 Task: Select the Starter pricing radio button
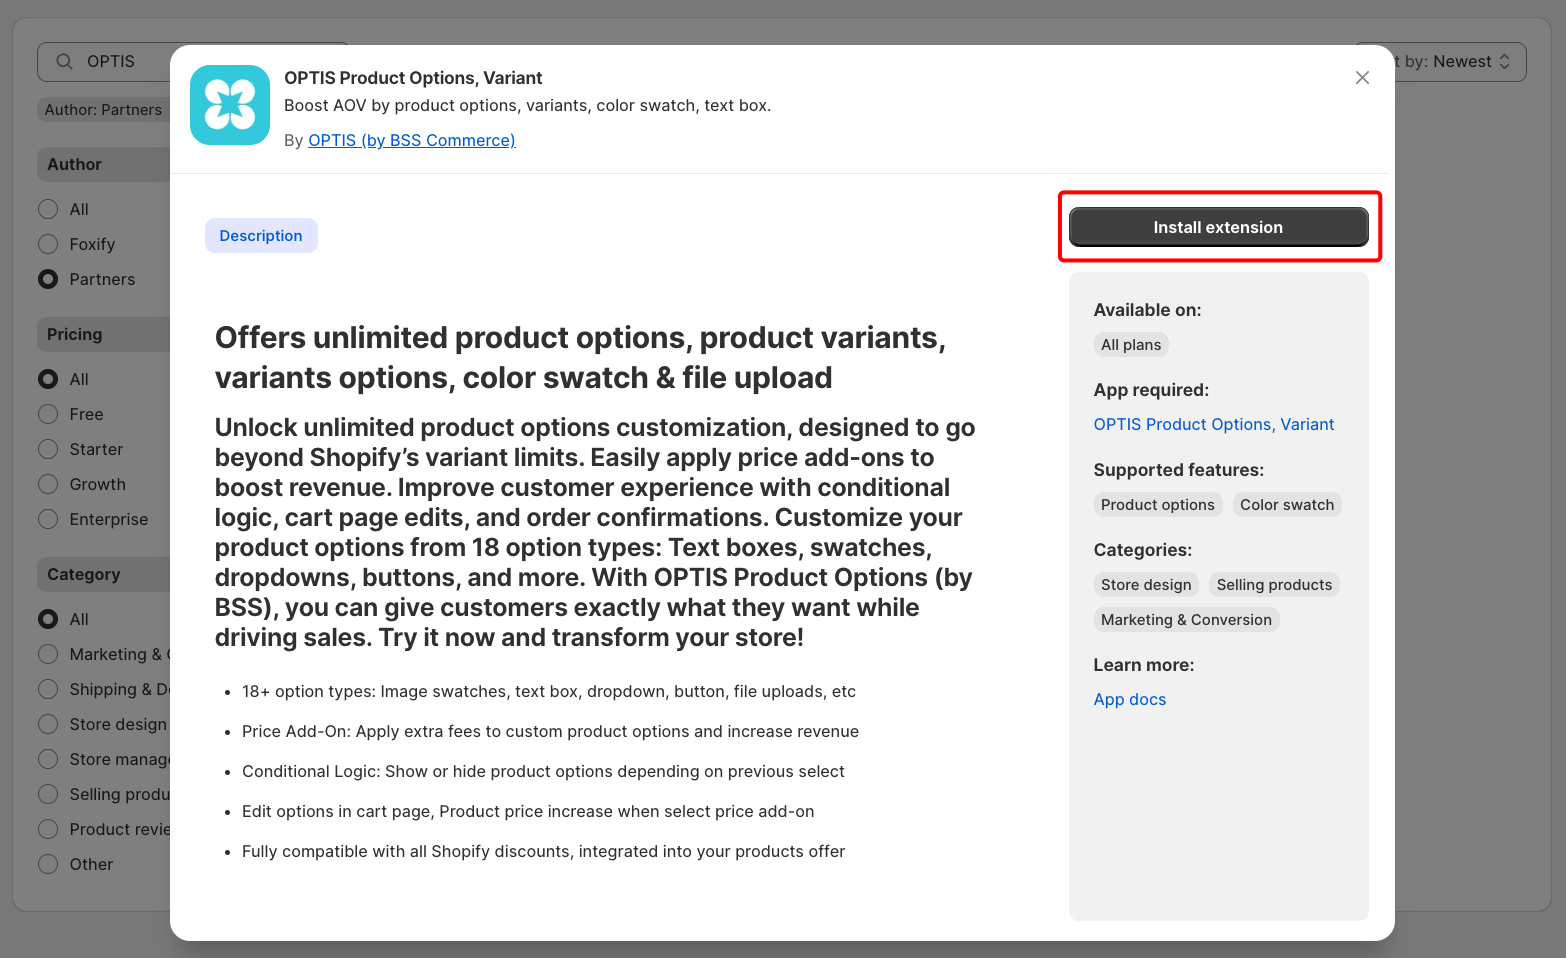(48, 449)
